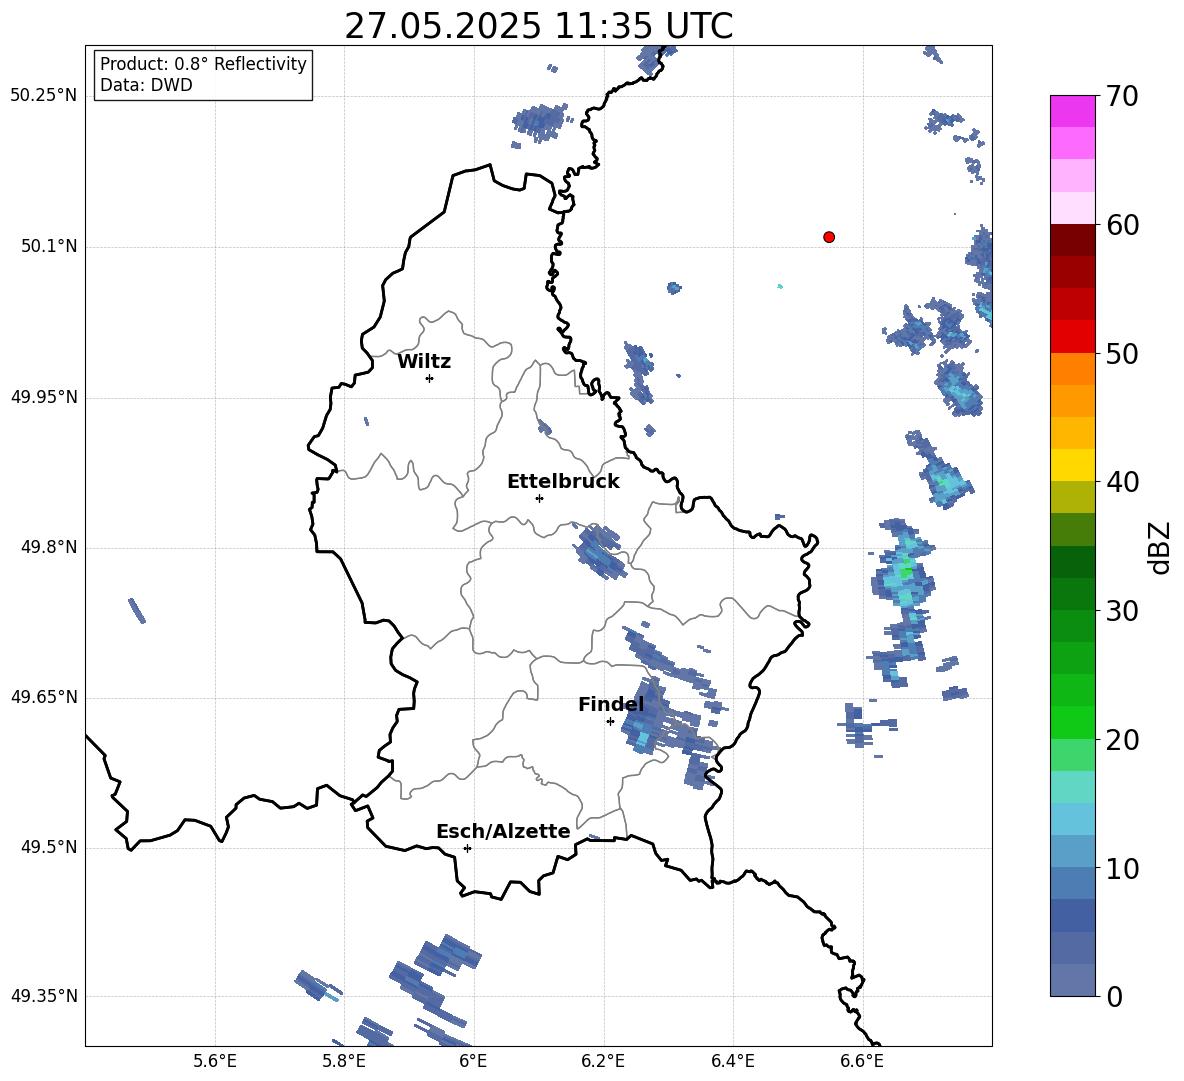Screen dimensions: 1184x1081
Task: Pick the bright green swatch at 20 dBZ
Action: [1072, 722]
